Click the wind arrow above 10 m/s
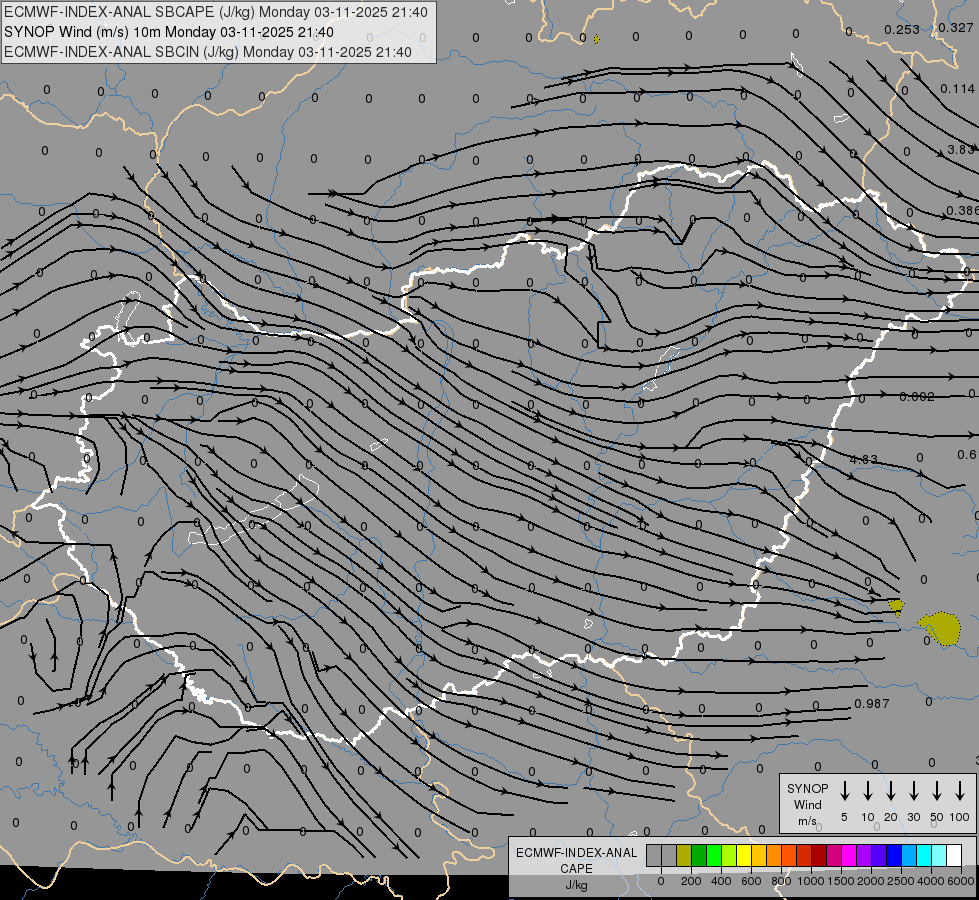Image resolution: width=979 pixels, height=900 pixels. tap(868, 790)
